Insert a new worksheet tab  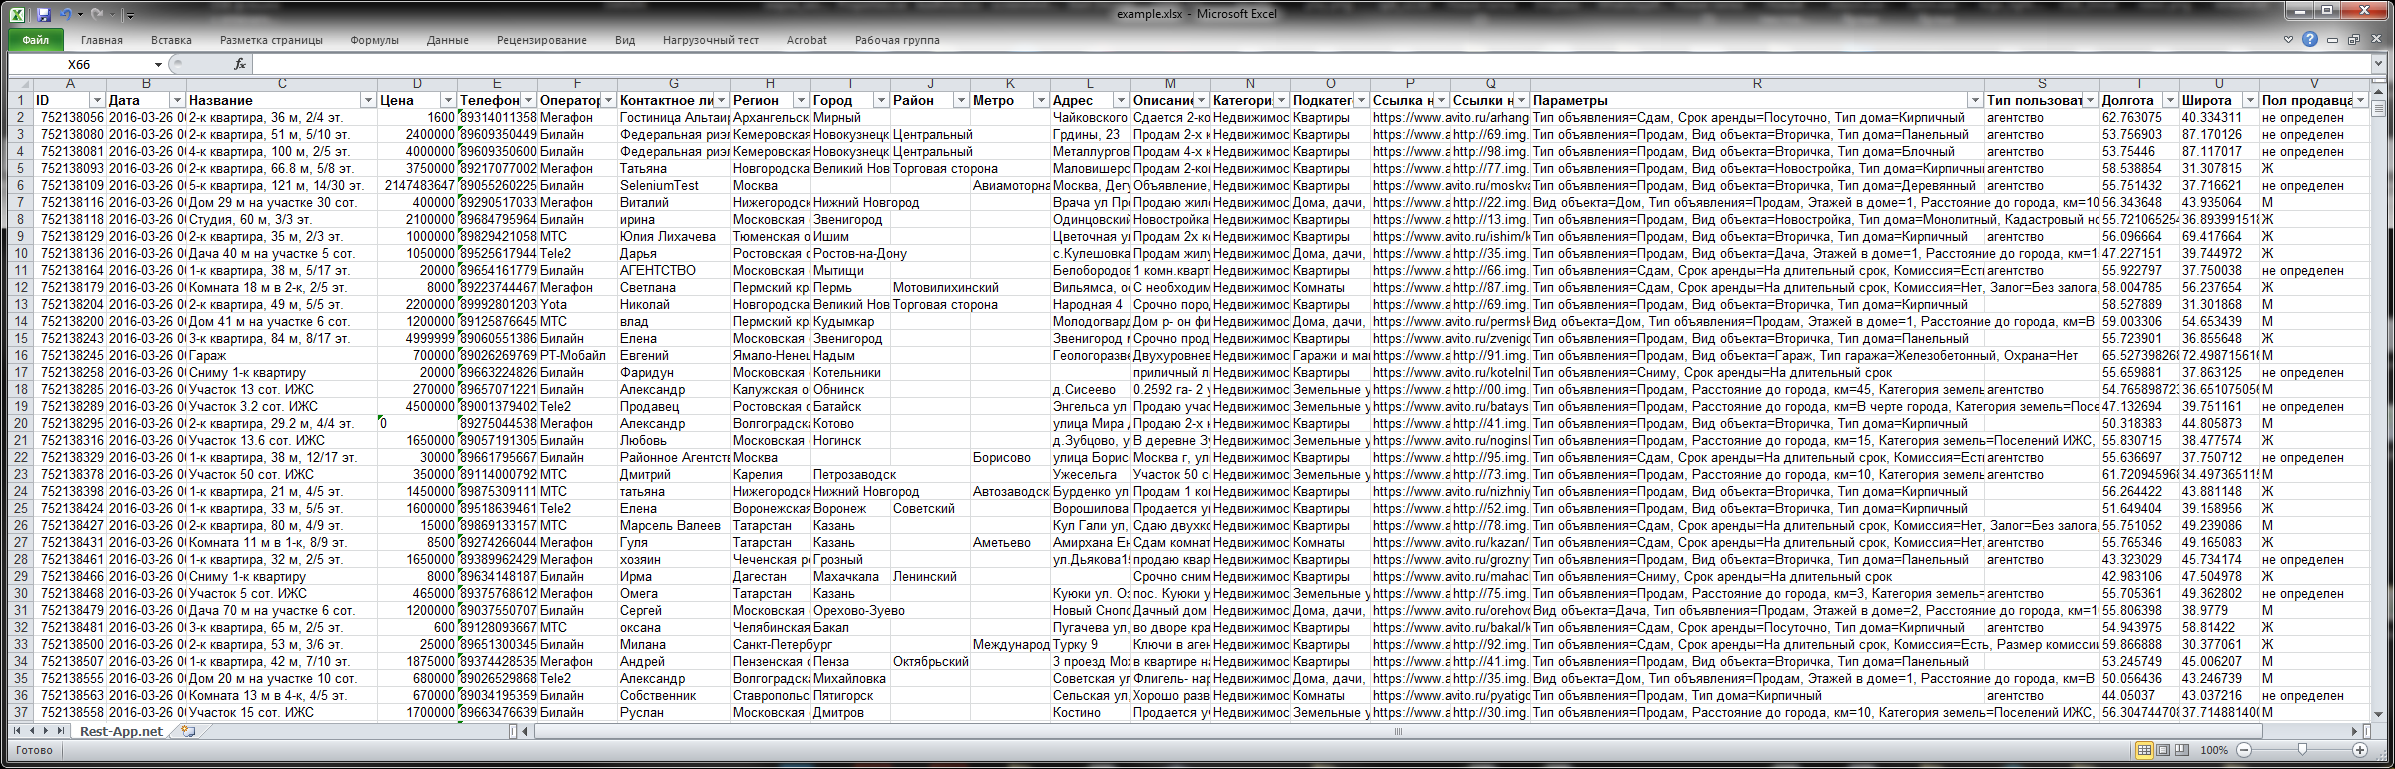click(x=188, y=731)
